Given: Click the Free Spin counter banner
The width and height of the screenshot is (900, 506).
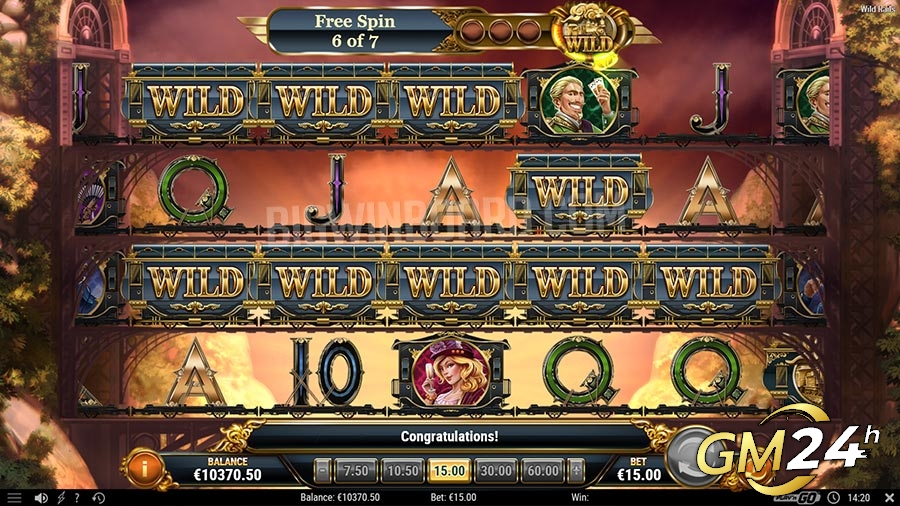Looking at the screenshot, I should point(355,31).
